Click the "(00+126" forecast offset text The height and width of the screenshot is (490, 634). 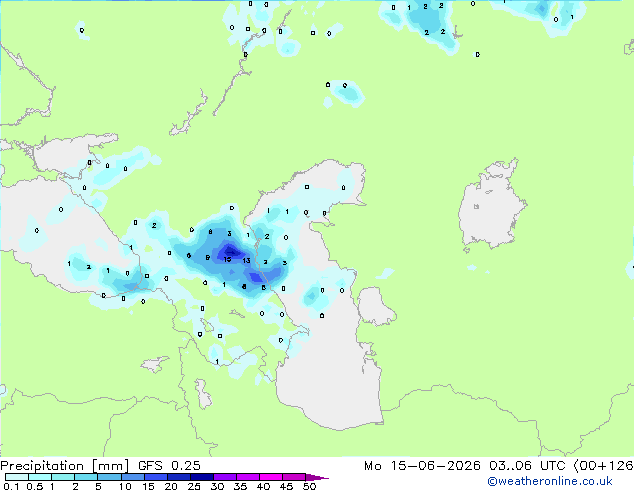(603, 466)
